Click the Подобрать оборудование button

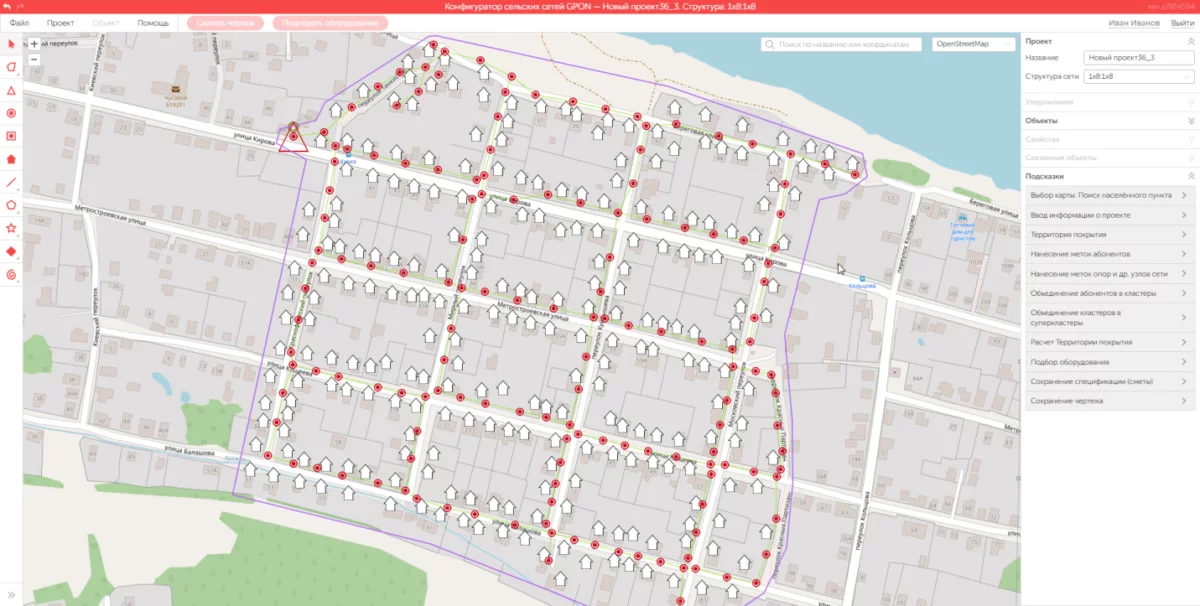(x=329, y=22)
